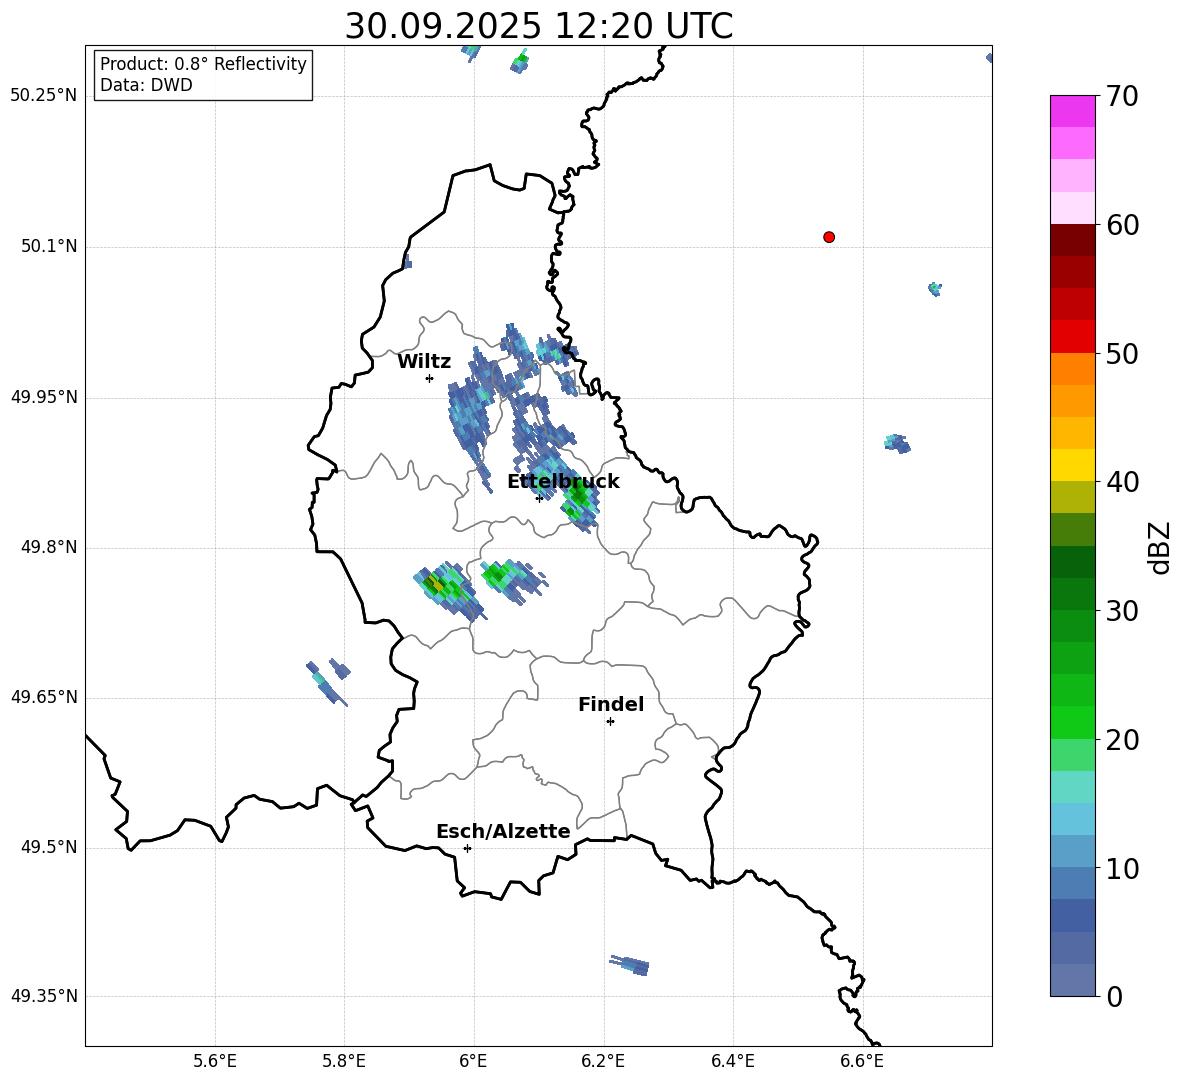The height and width of the screenshot is (1081, 1184).
Task: Click the 50.25°N latitude label
Action: tap(44, 96)
